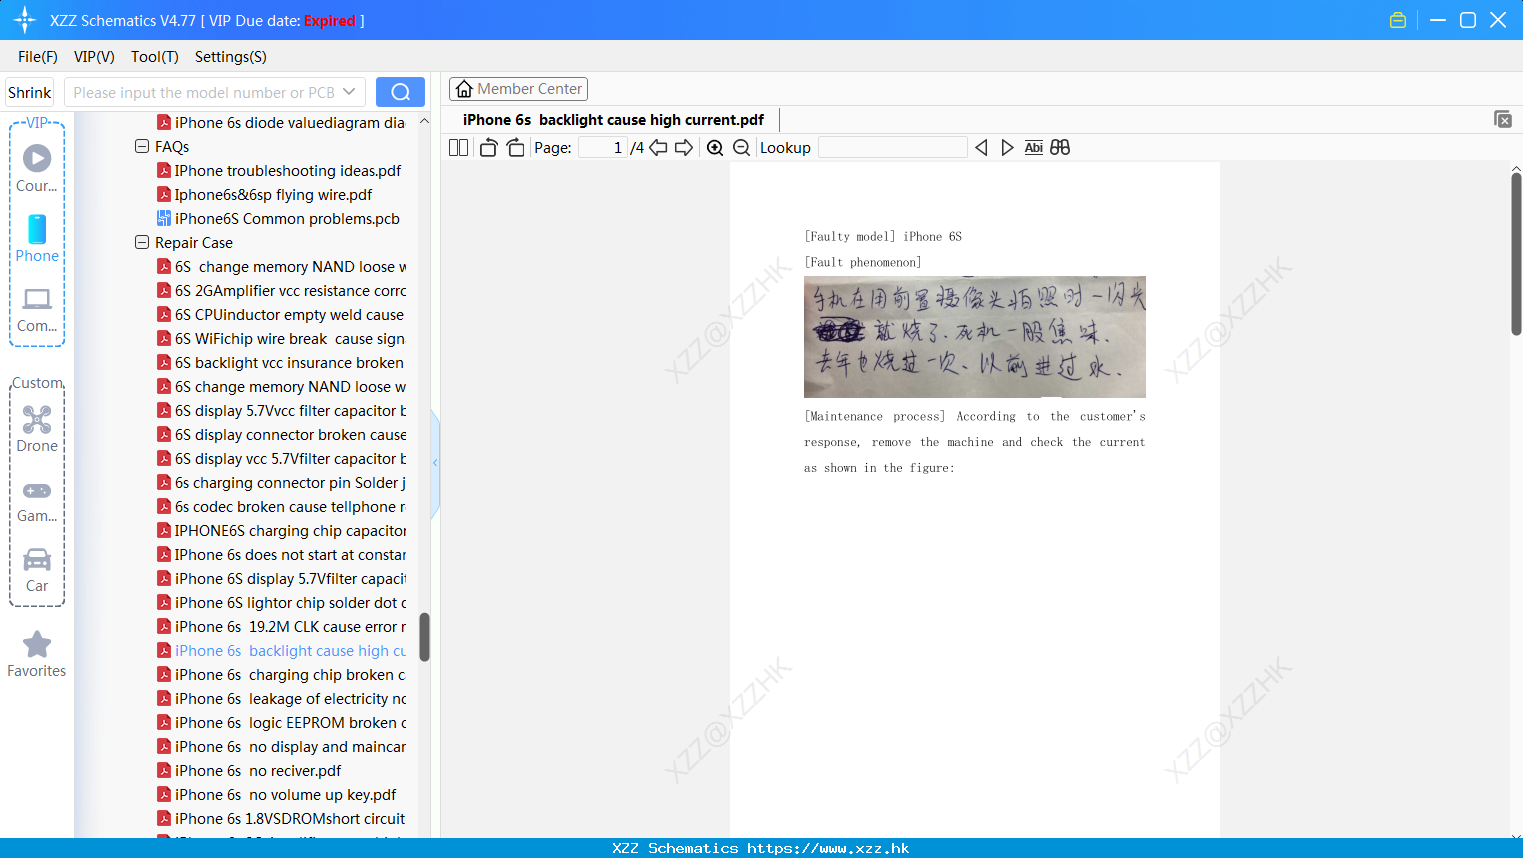Click the file tree scrollbar thumb

(424, 637)
